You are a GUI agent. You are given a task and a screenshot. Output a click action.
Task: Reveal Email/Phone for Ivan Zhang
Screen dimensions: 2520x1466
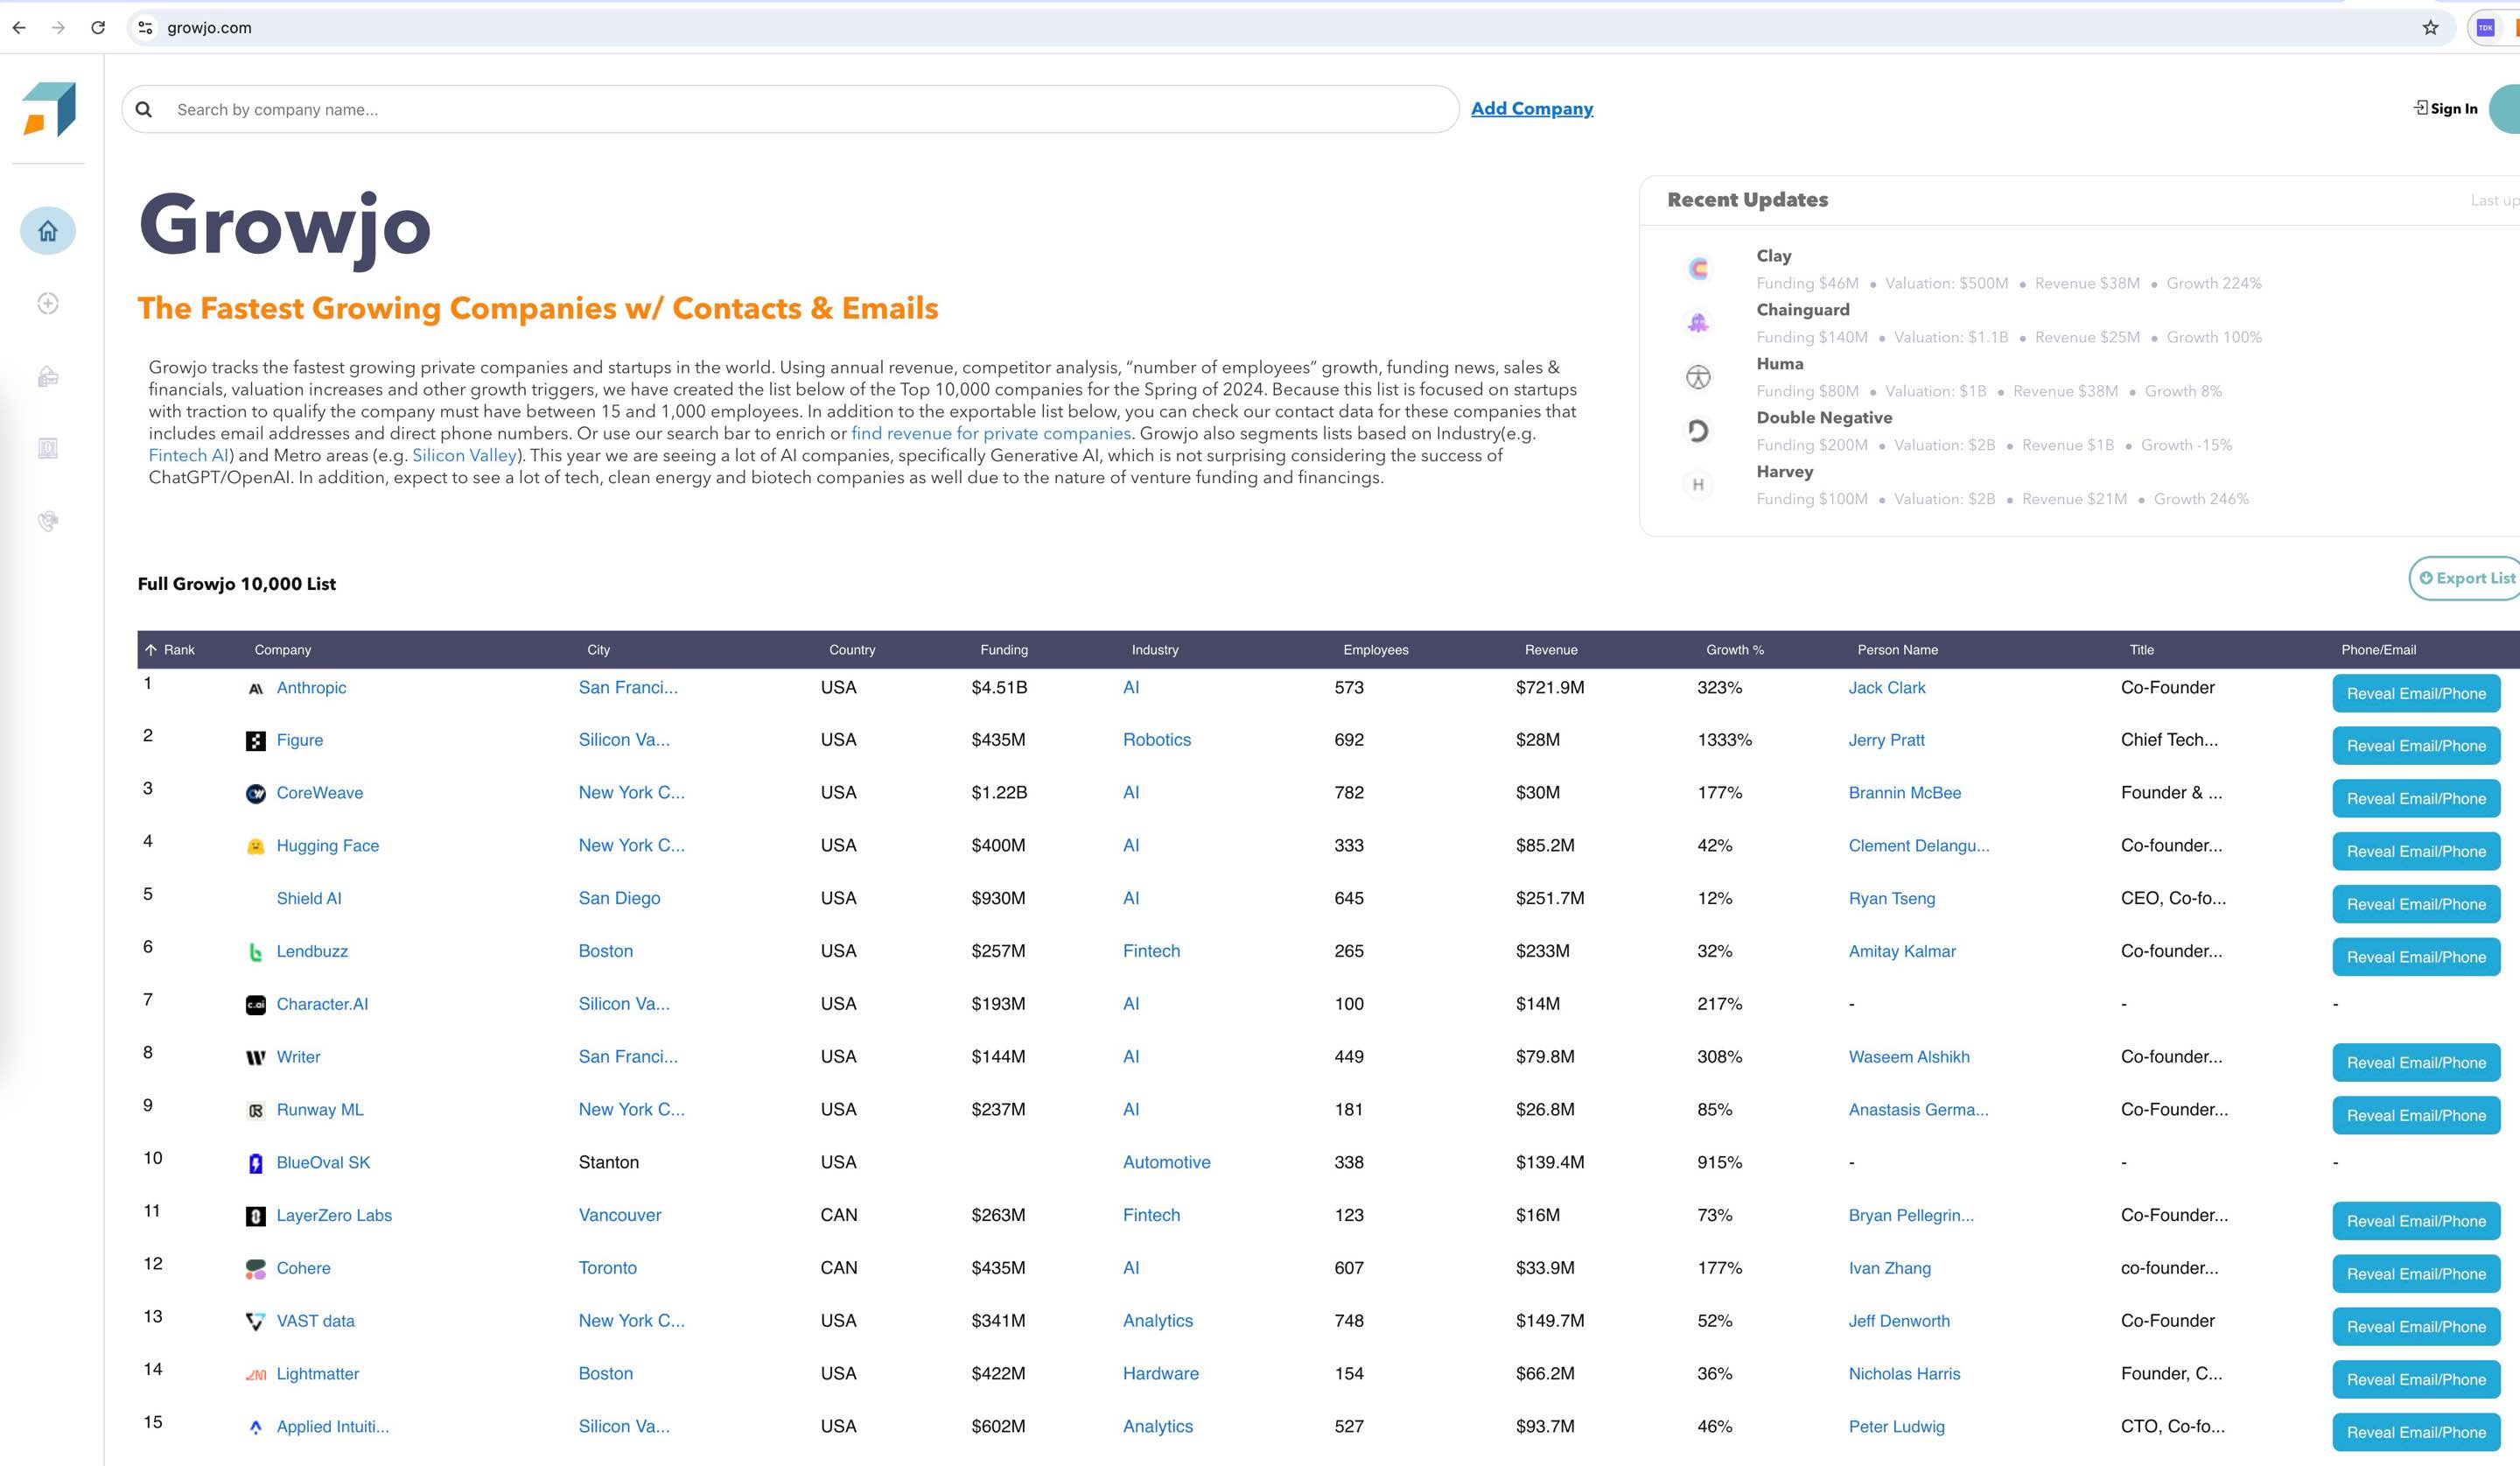[x=2416, y=1274]
